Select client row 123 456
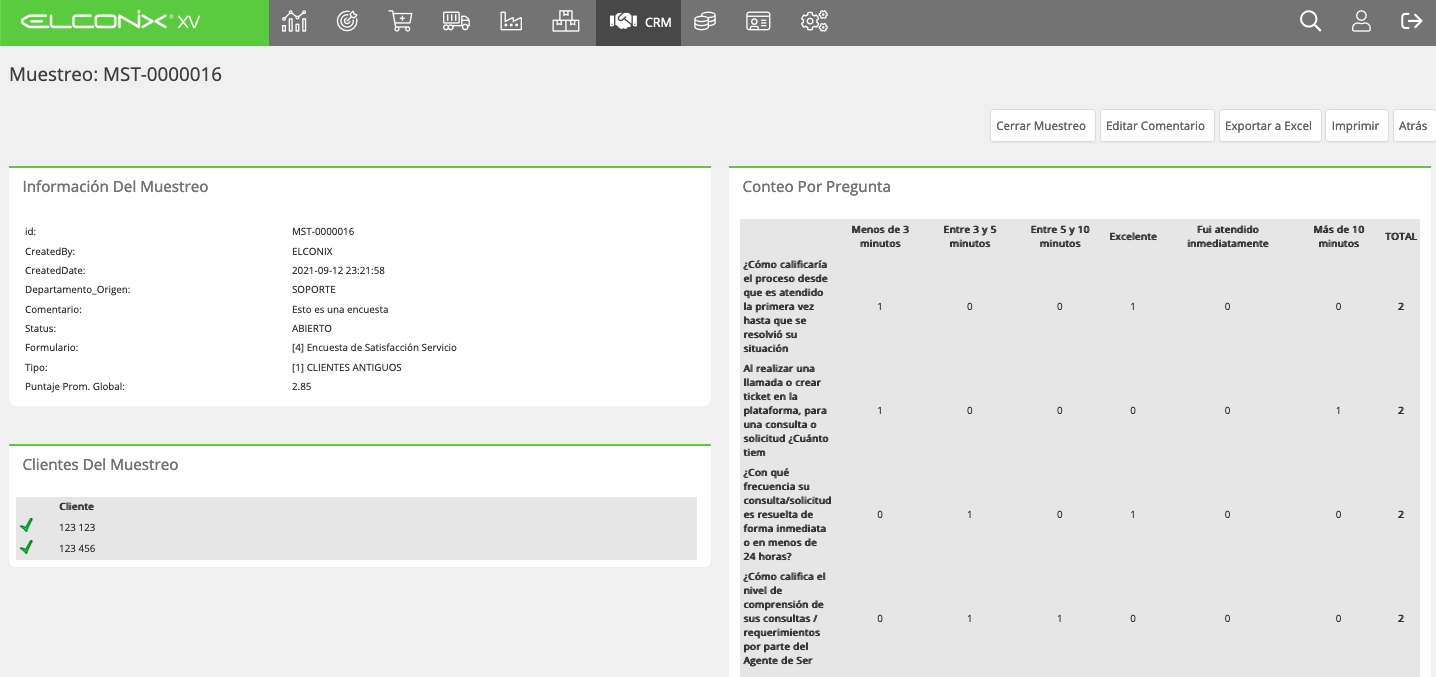 tap(357, 548)
